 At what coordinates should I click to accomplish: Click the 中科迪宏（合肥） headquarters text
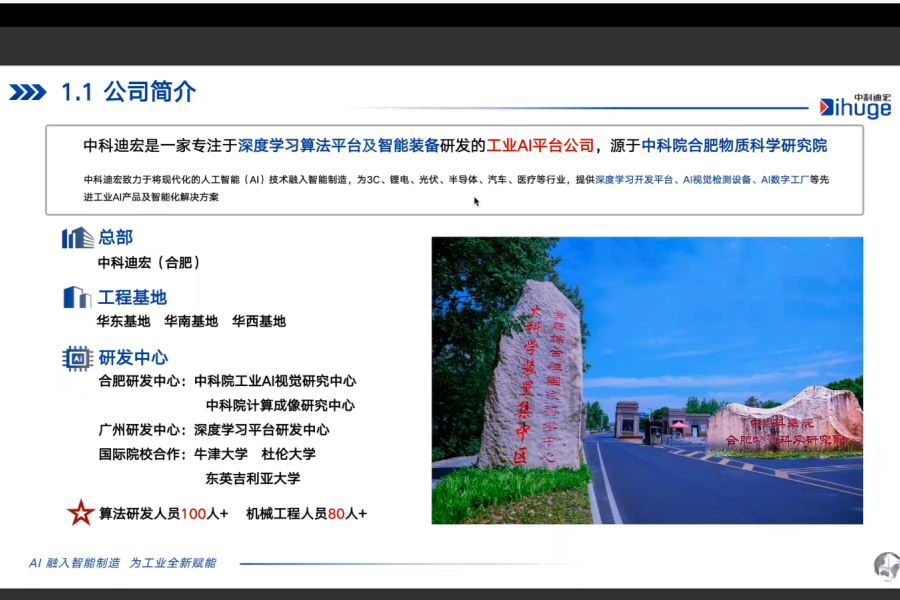[149, 263]
